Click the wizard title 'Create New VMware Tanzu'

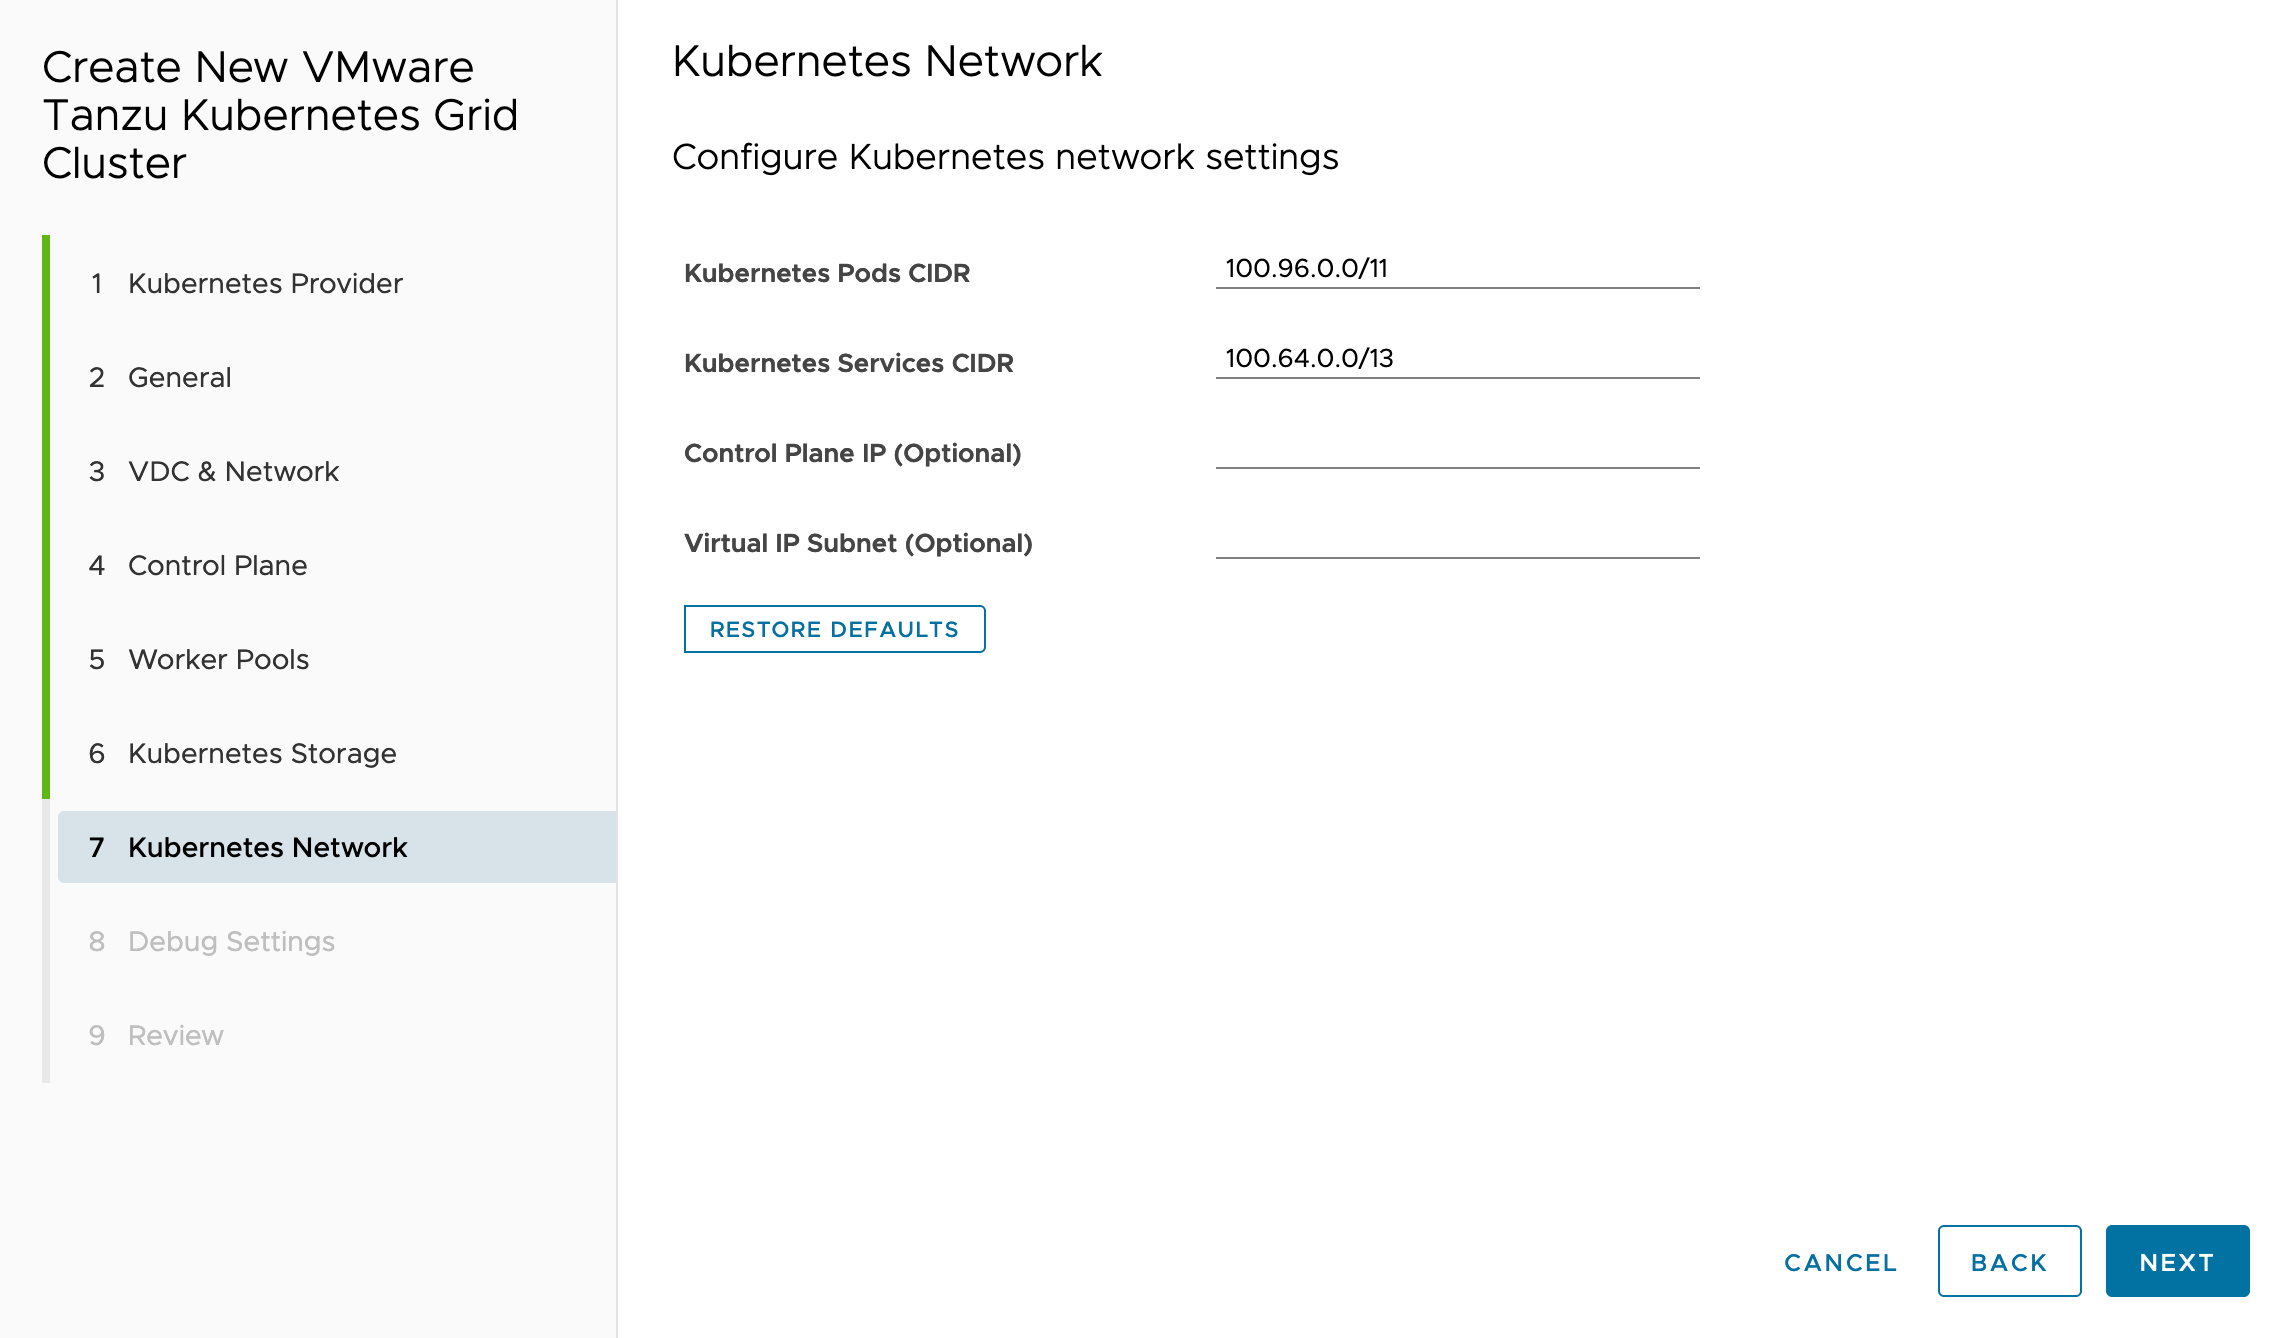281,115
